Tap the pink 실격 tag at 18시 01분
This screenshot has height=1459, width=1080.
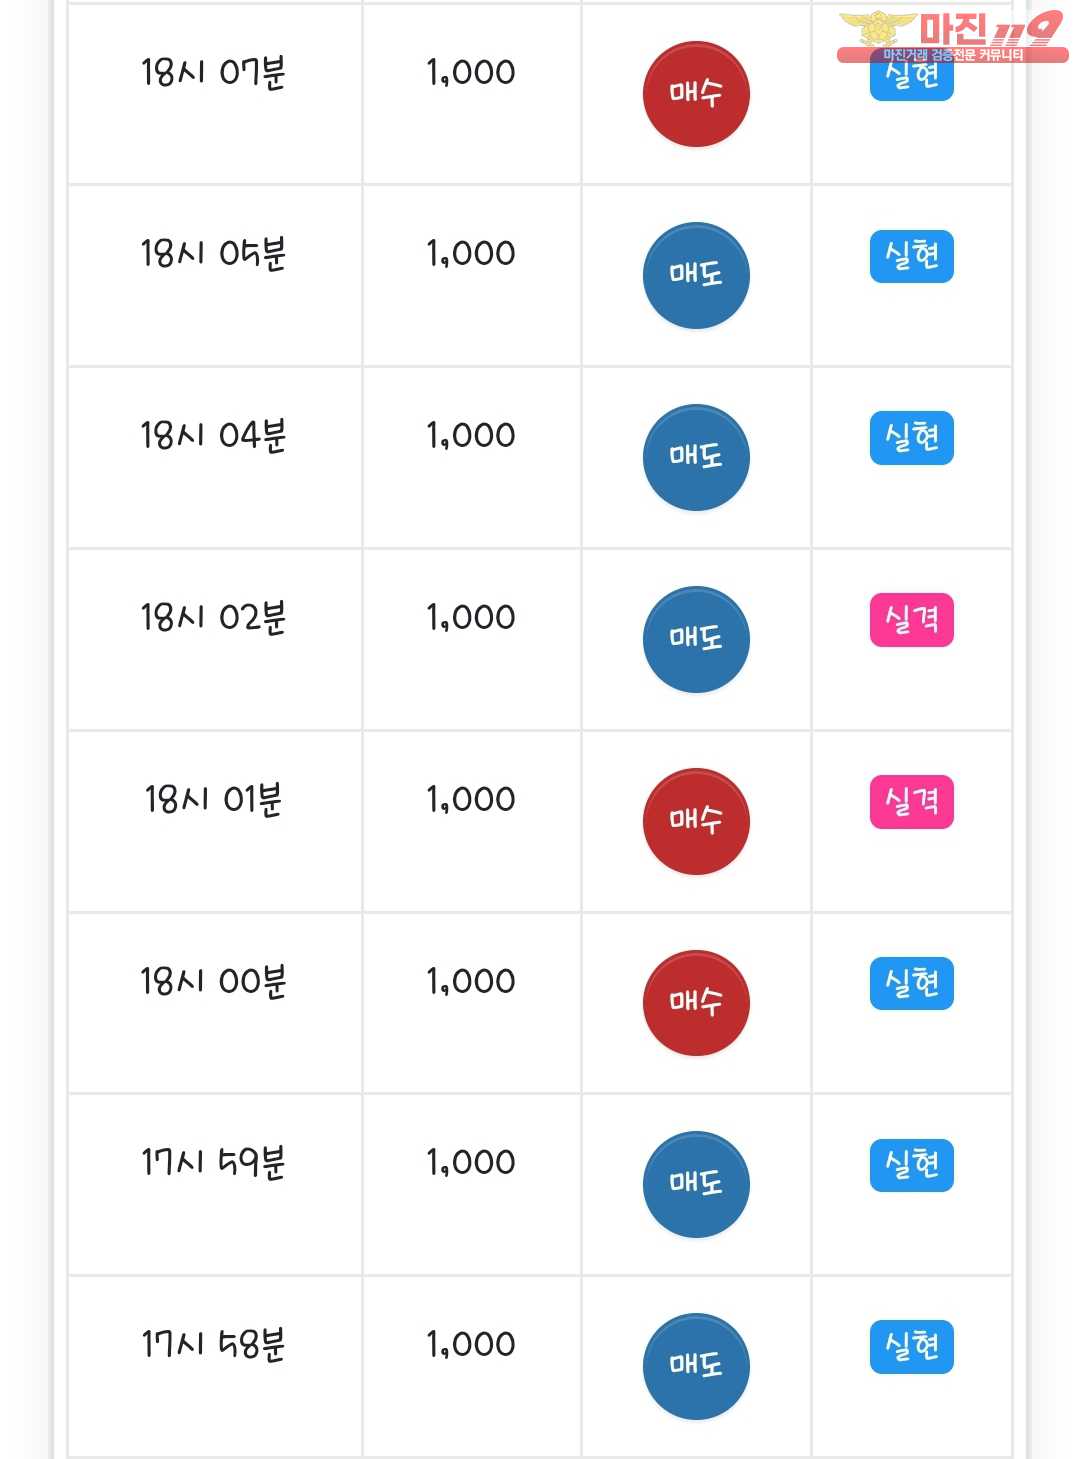(x=911, y=802)
